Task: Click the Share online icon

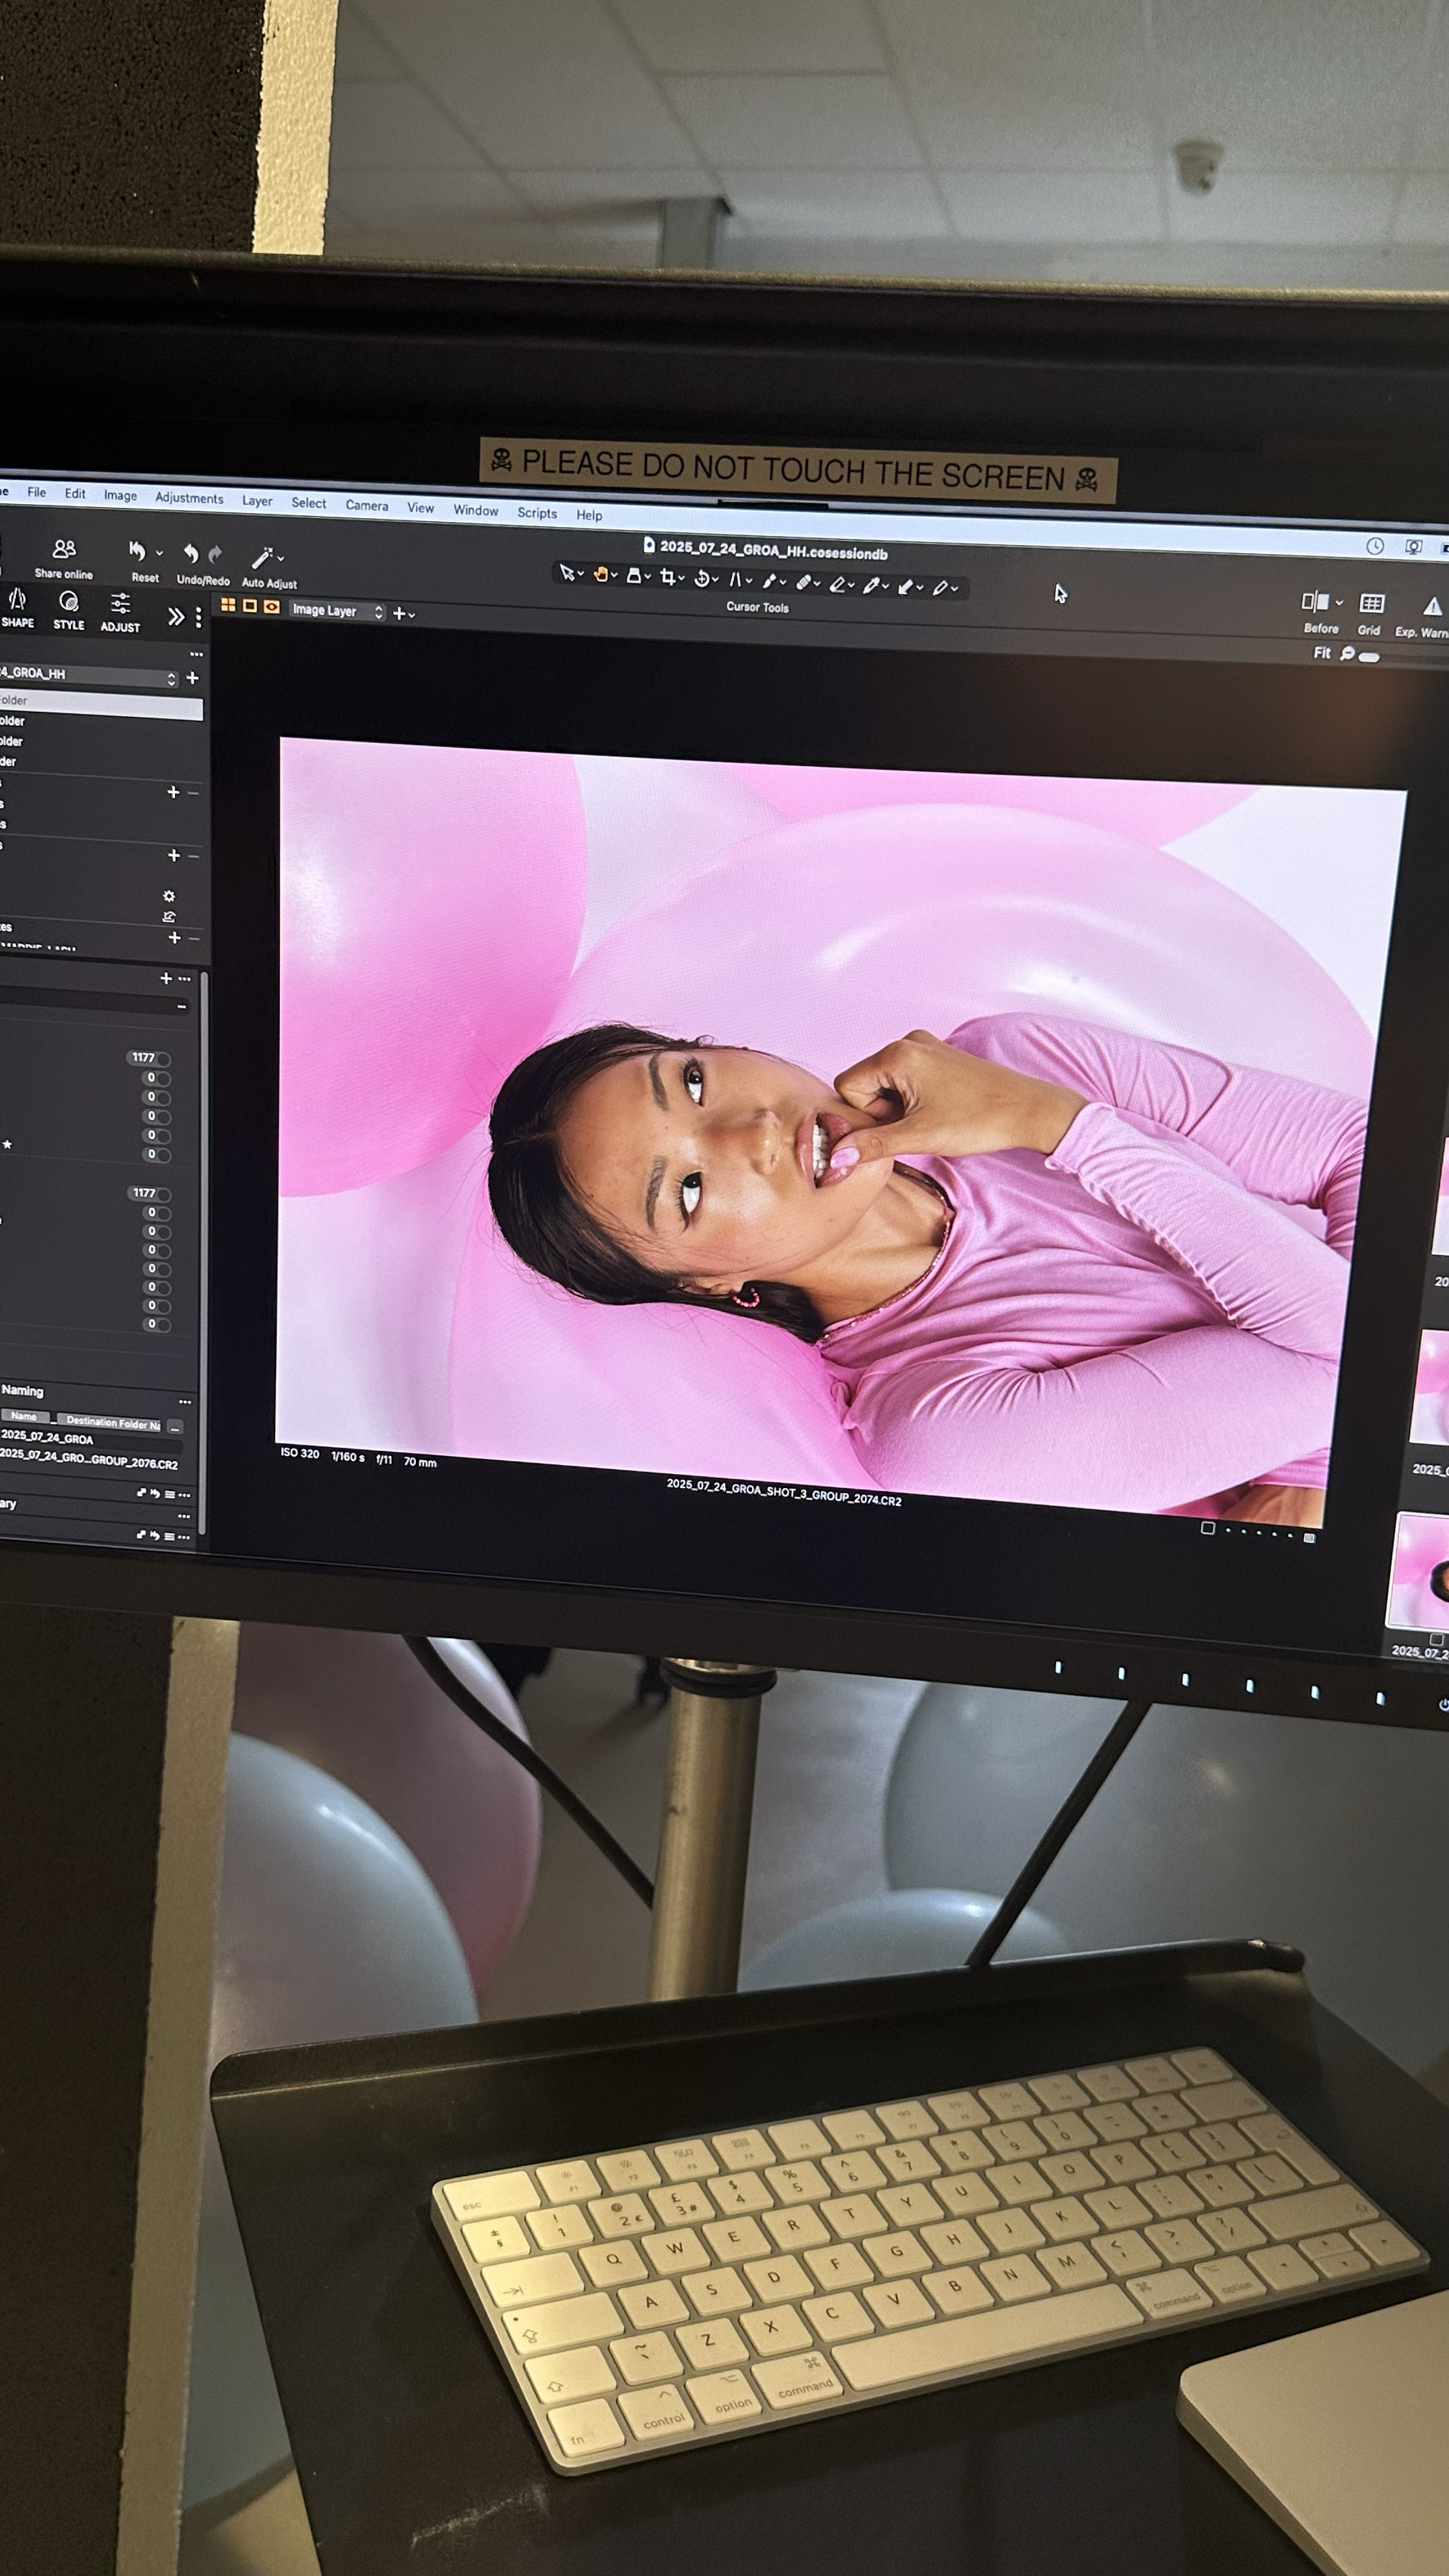Action: point(64,549)
